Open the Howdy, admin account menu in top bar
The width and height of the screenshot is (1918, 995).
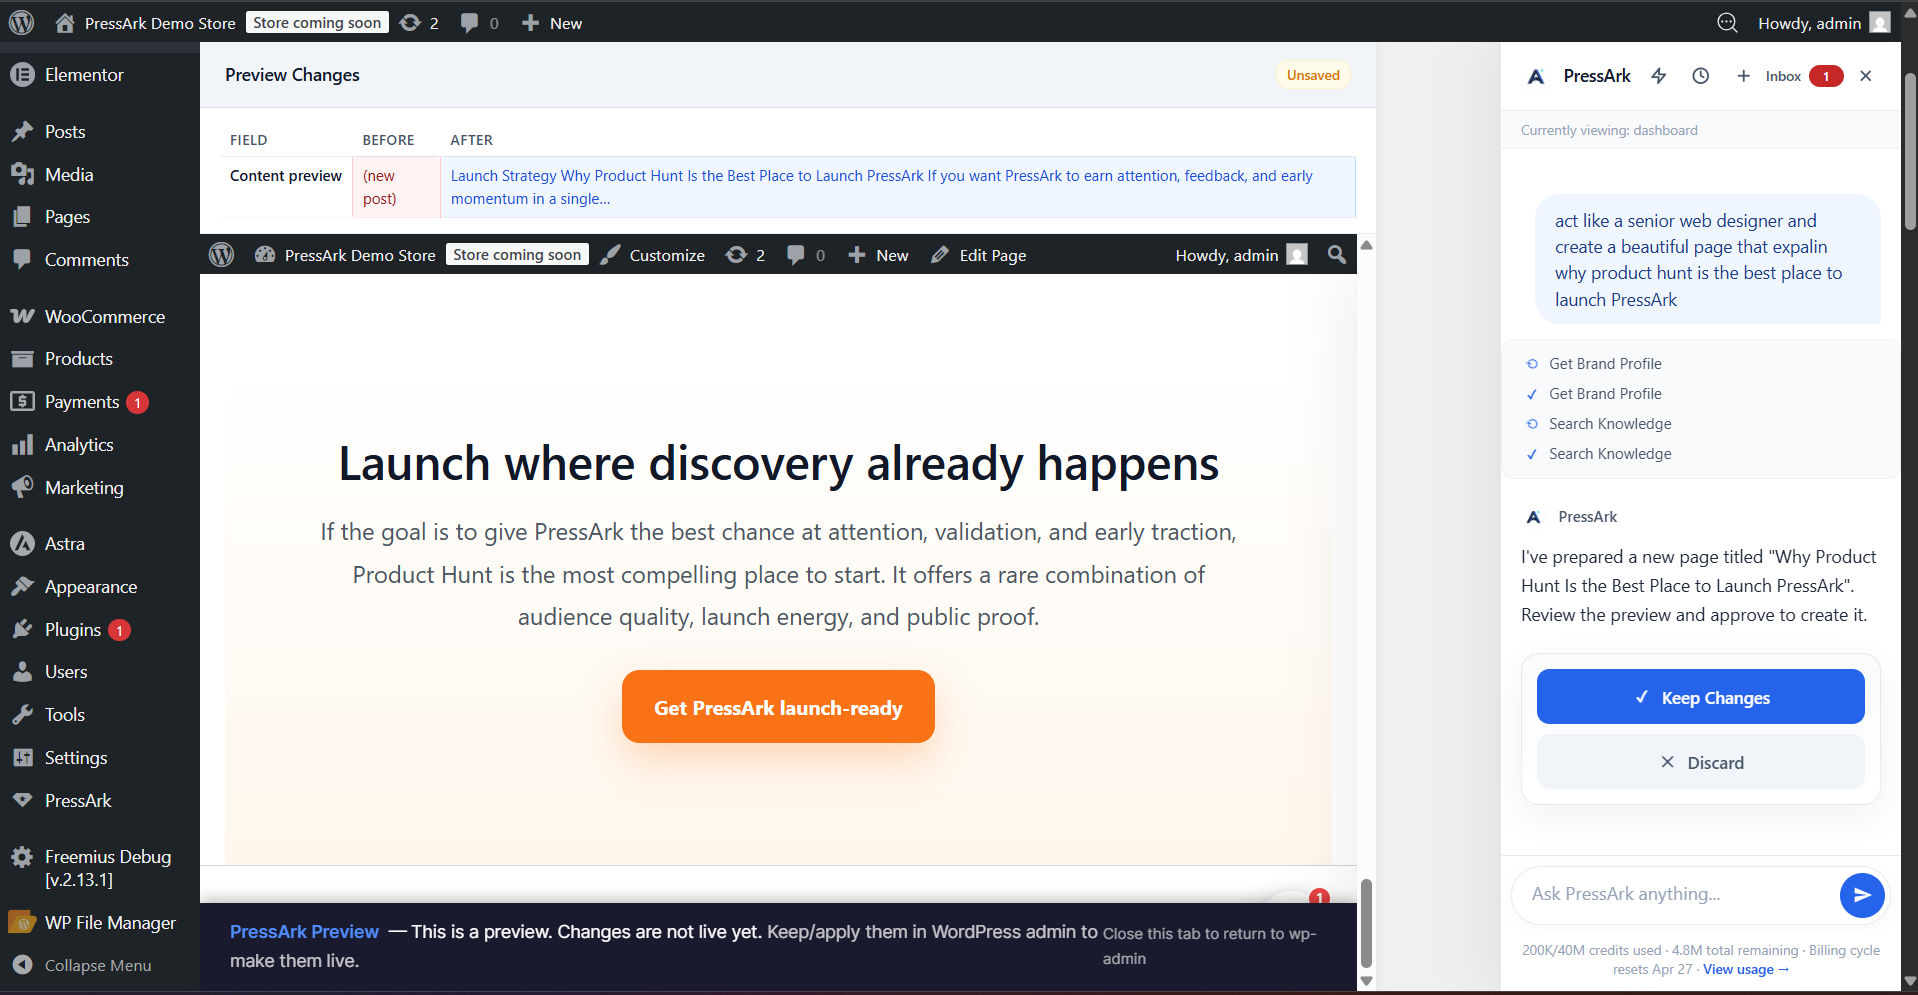click(1823, 22)
